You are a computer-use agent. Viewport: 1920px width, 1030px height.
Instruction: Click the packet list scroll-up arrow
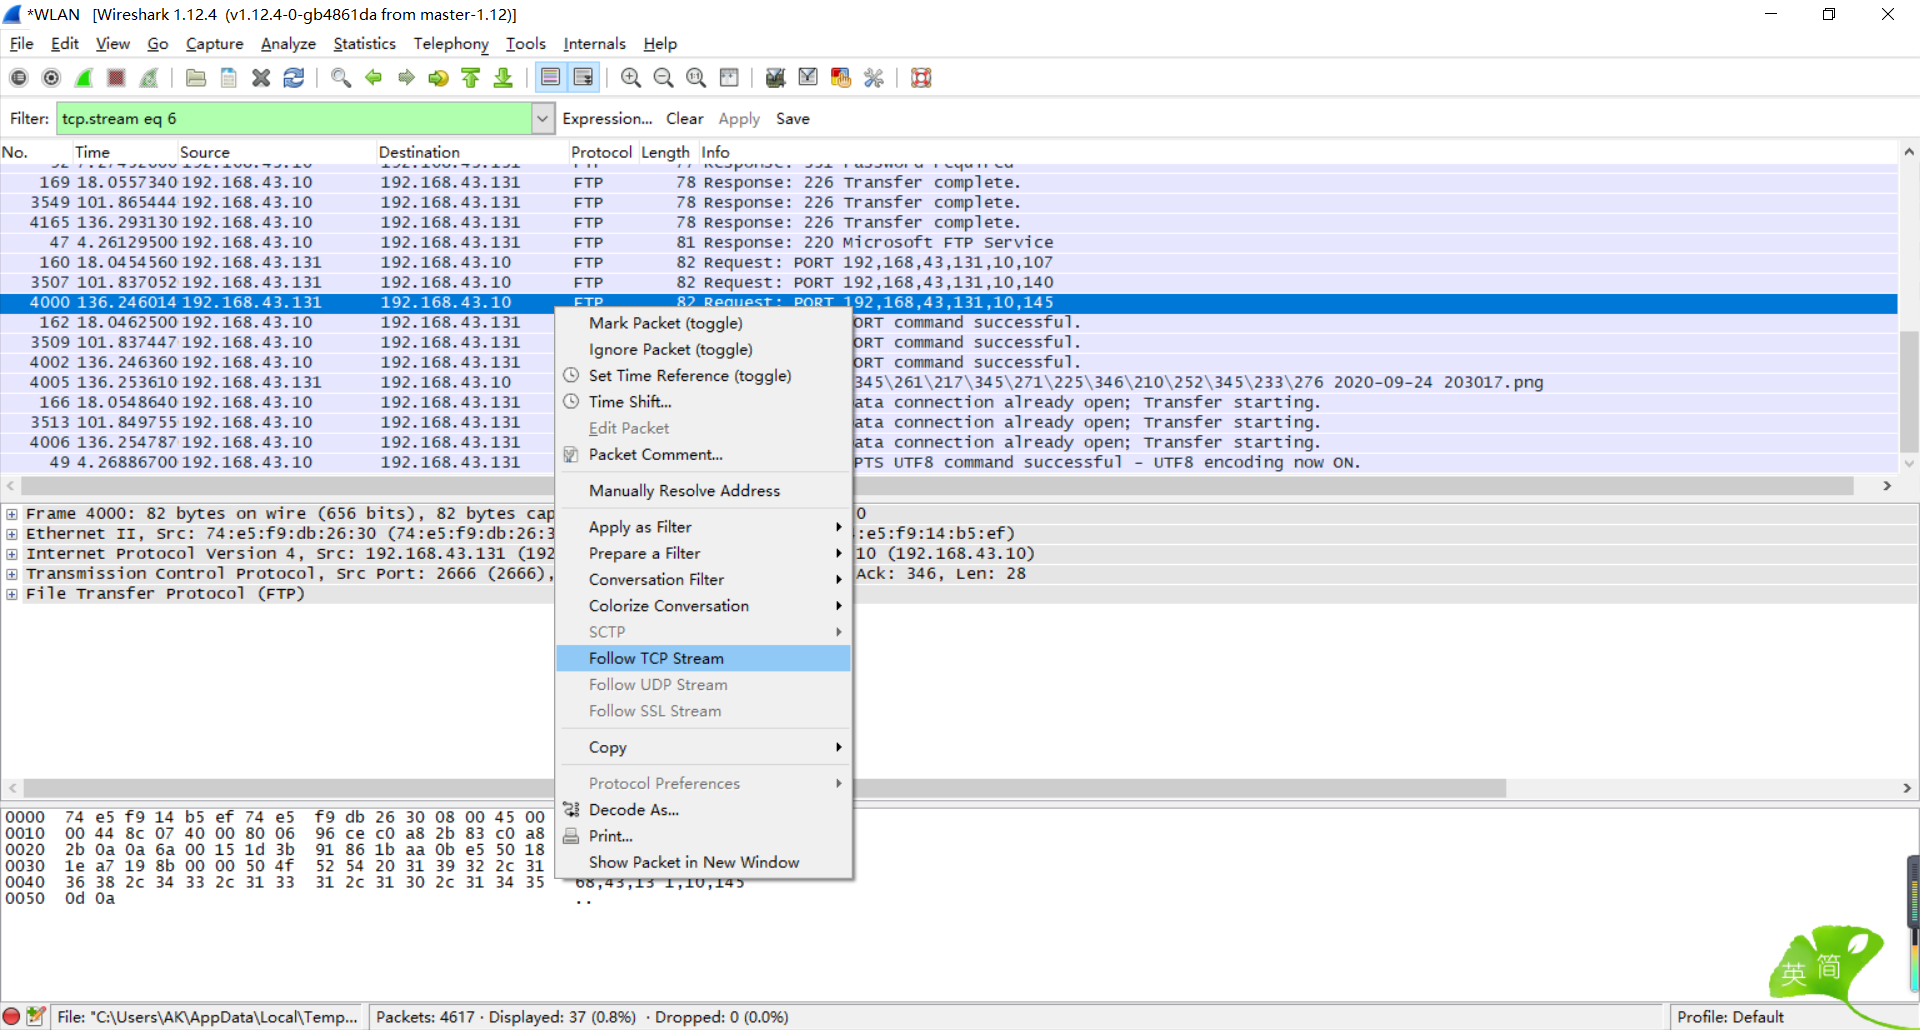pyautogui.click(x=1909, y=152)
